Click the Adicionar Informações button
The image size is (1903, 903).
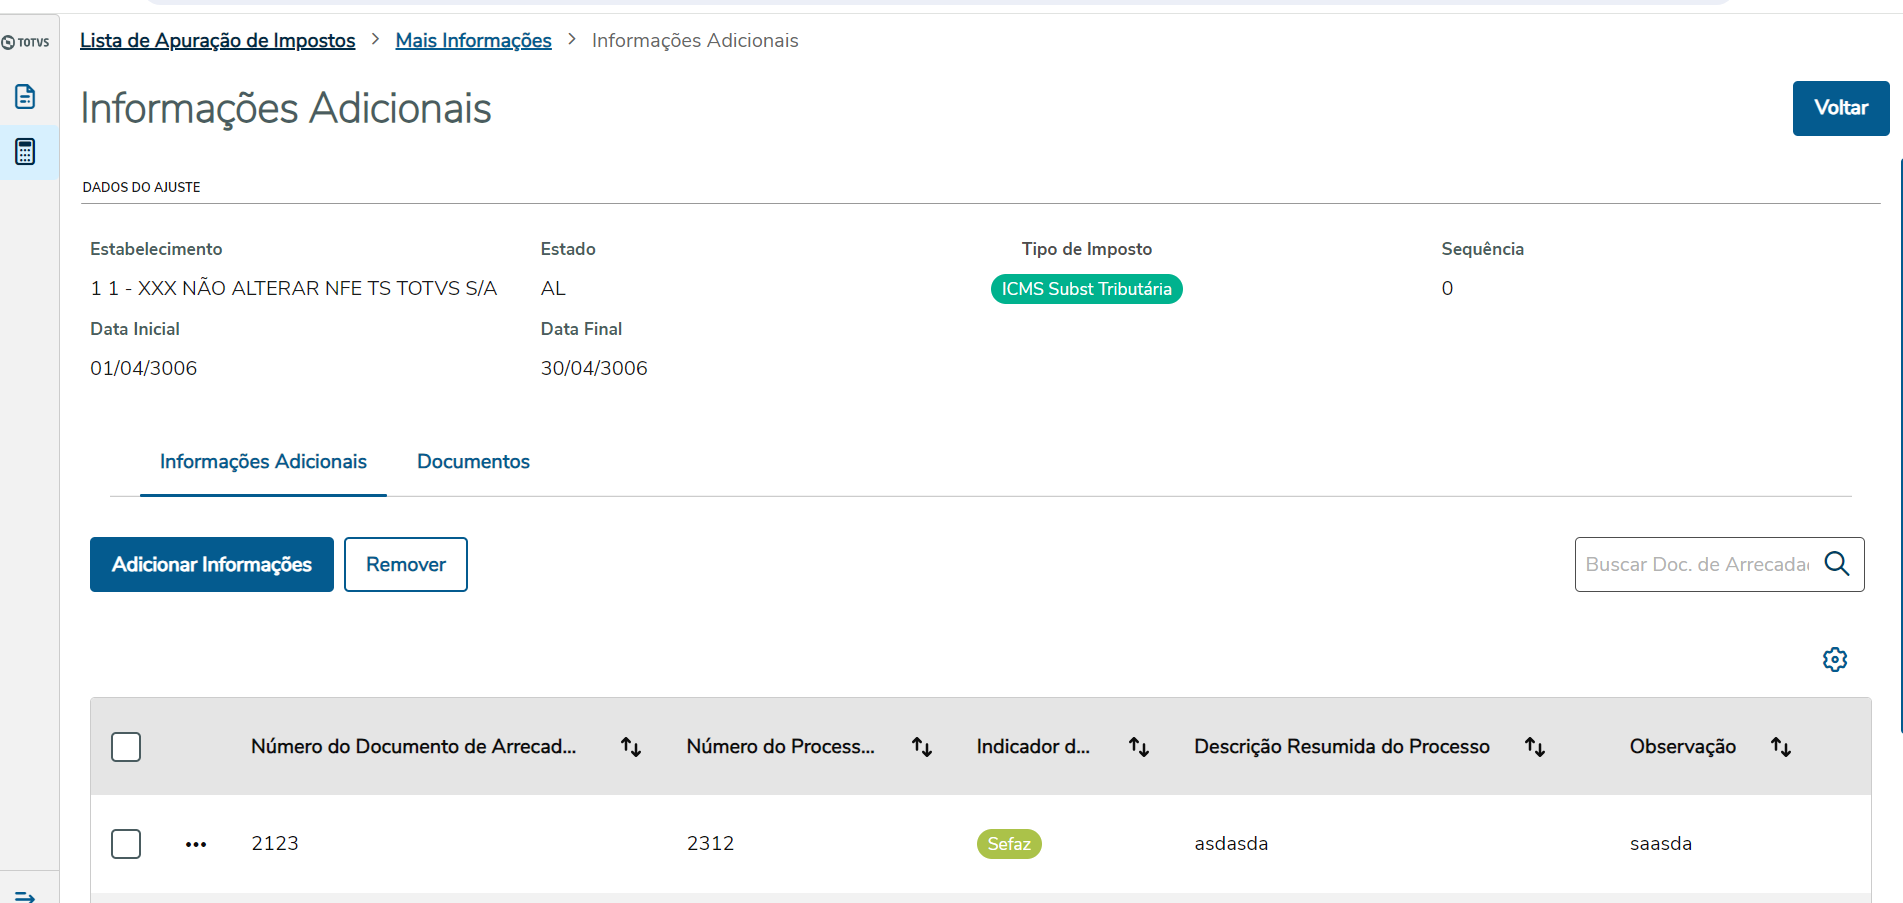212,565
